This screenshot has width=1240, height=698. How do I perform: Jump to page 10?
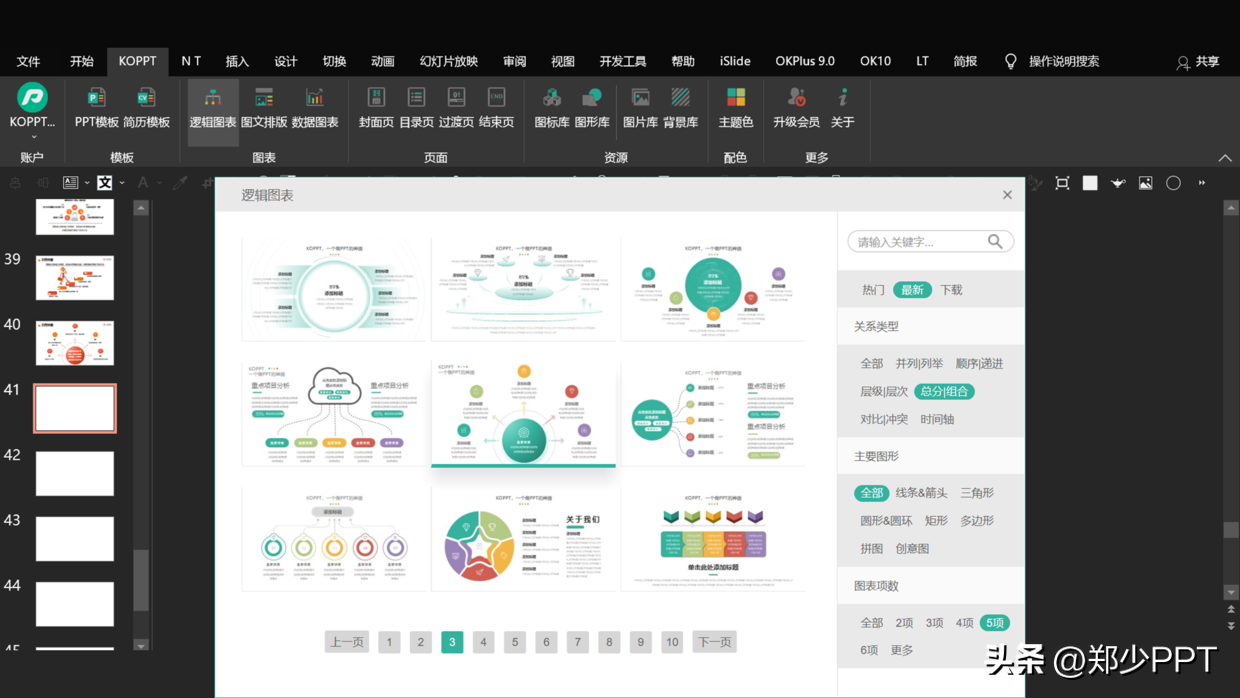point(672,642)
